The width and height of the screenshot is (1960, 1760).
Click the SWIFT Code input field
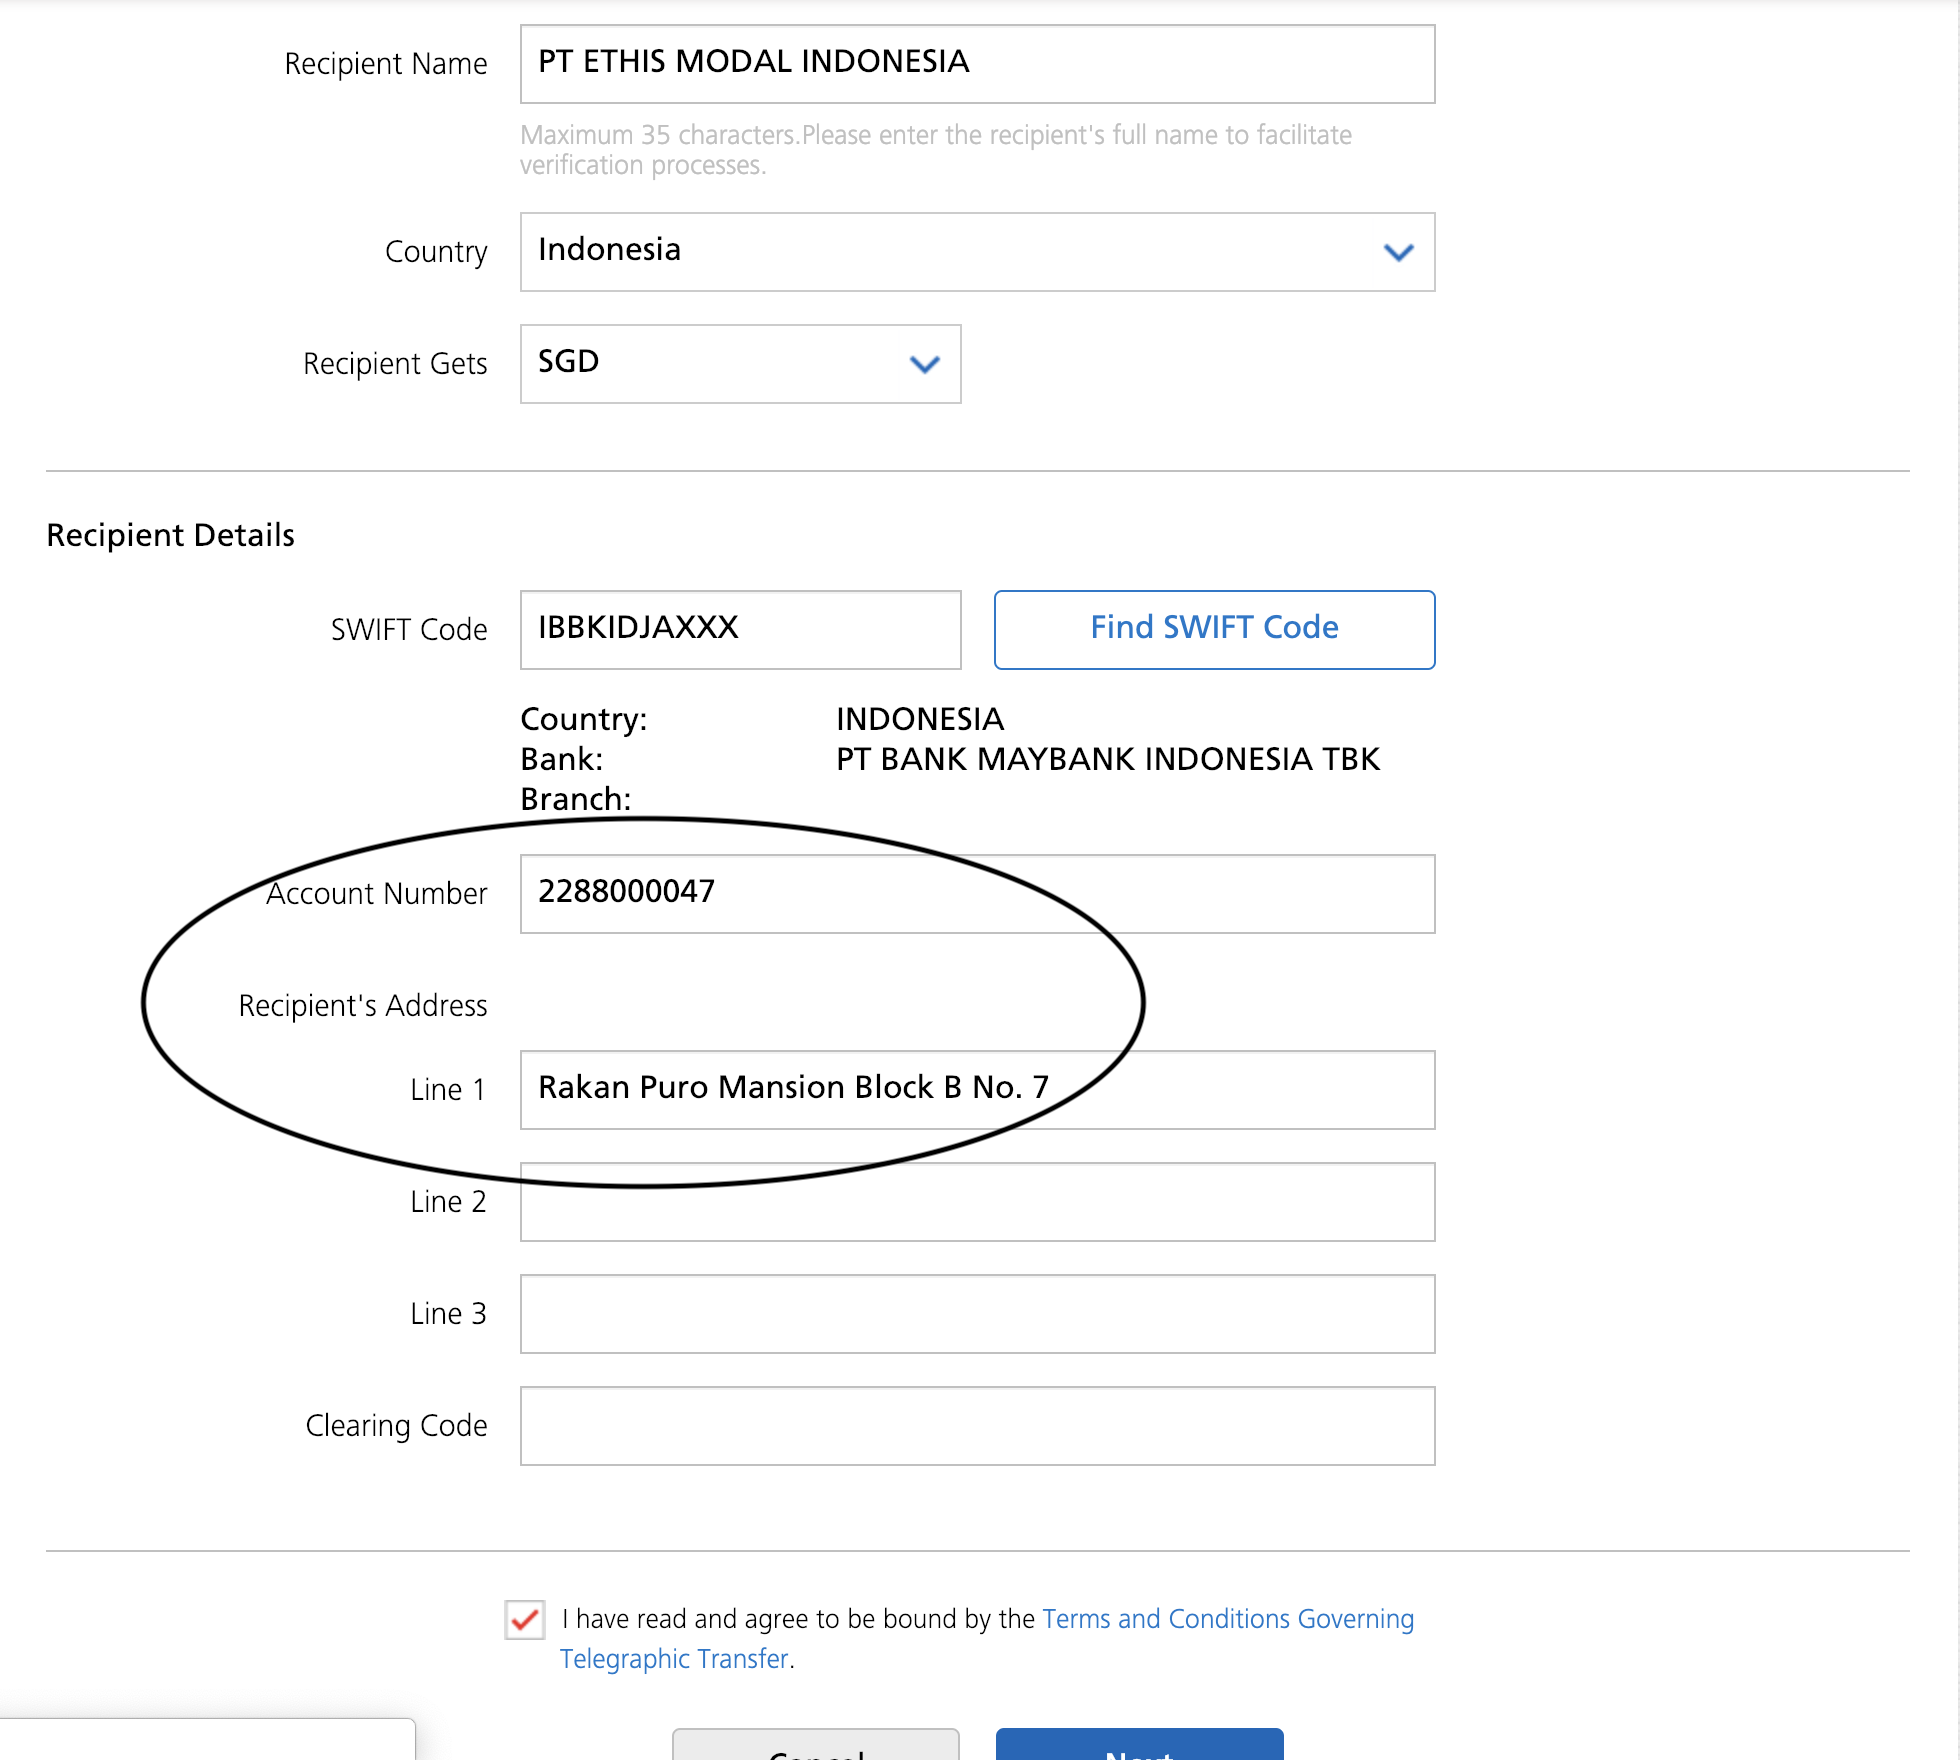[x=740, y=630]
